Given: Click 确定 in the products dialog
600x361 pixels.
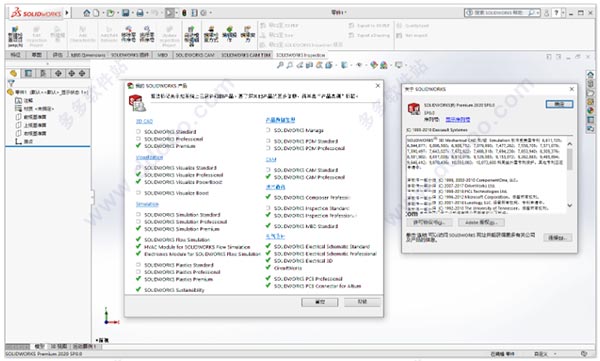Looking at the screenshot, I should click(320, 302).
